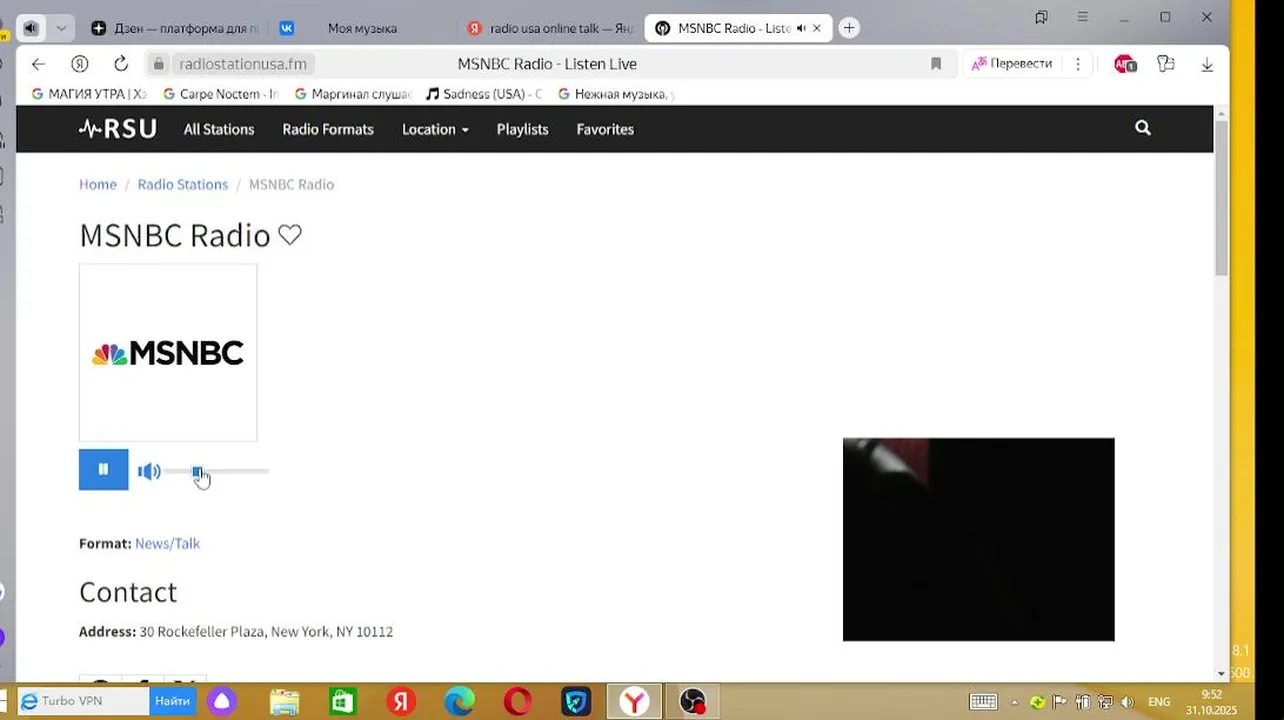The width and height of the screenshot is (1284, 720).
Task: Click the page vertical scrollbar thumb
Action: pyautogui.click(x=1221, y=198)
